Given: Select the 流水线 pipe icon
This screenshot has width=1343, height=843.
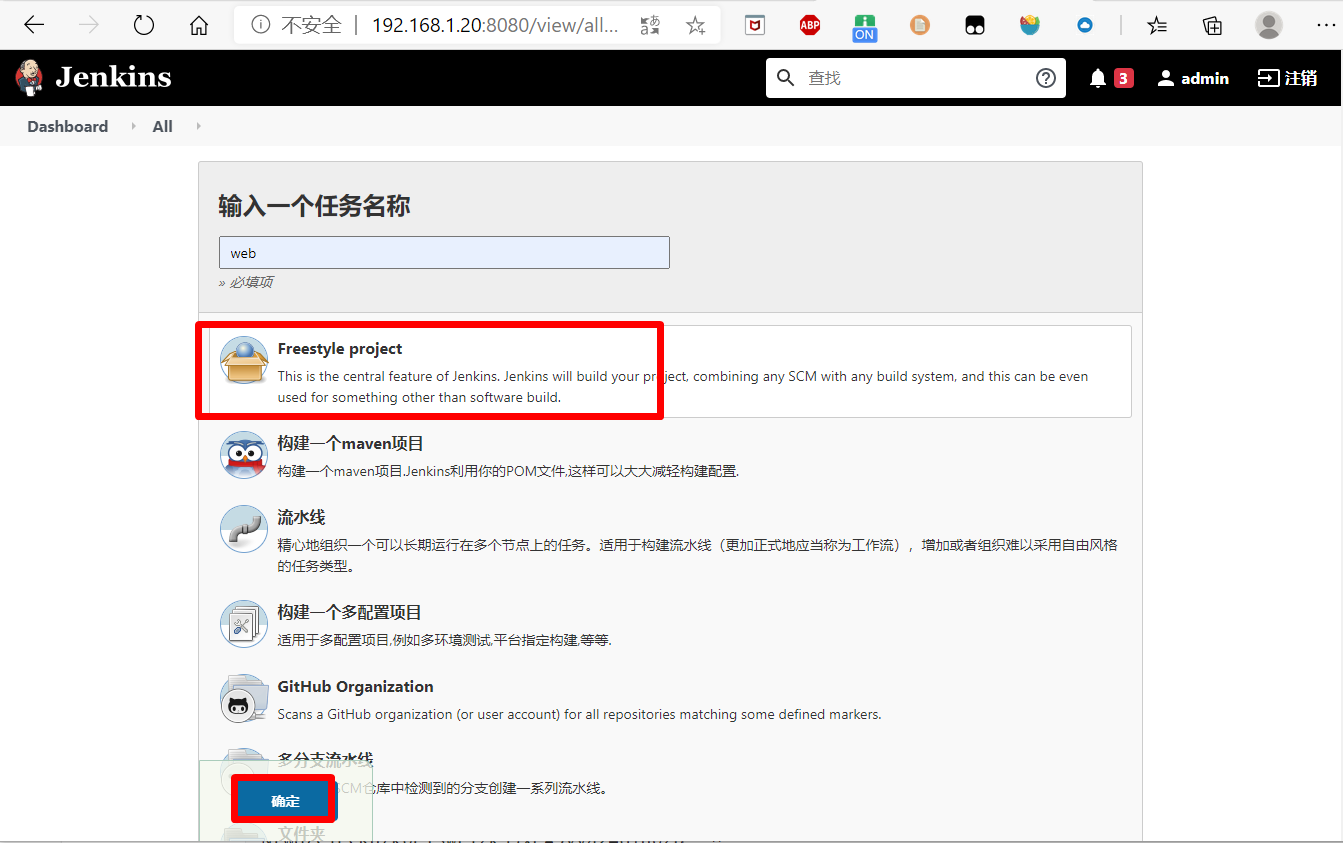Looking at the screenshot, I should 244,530.
